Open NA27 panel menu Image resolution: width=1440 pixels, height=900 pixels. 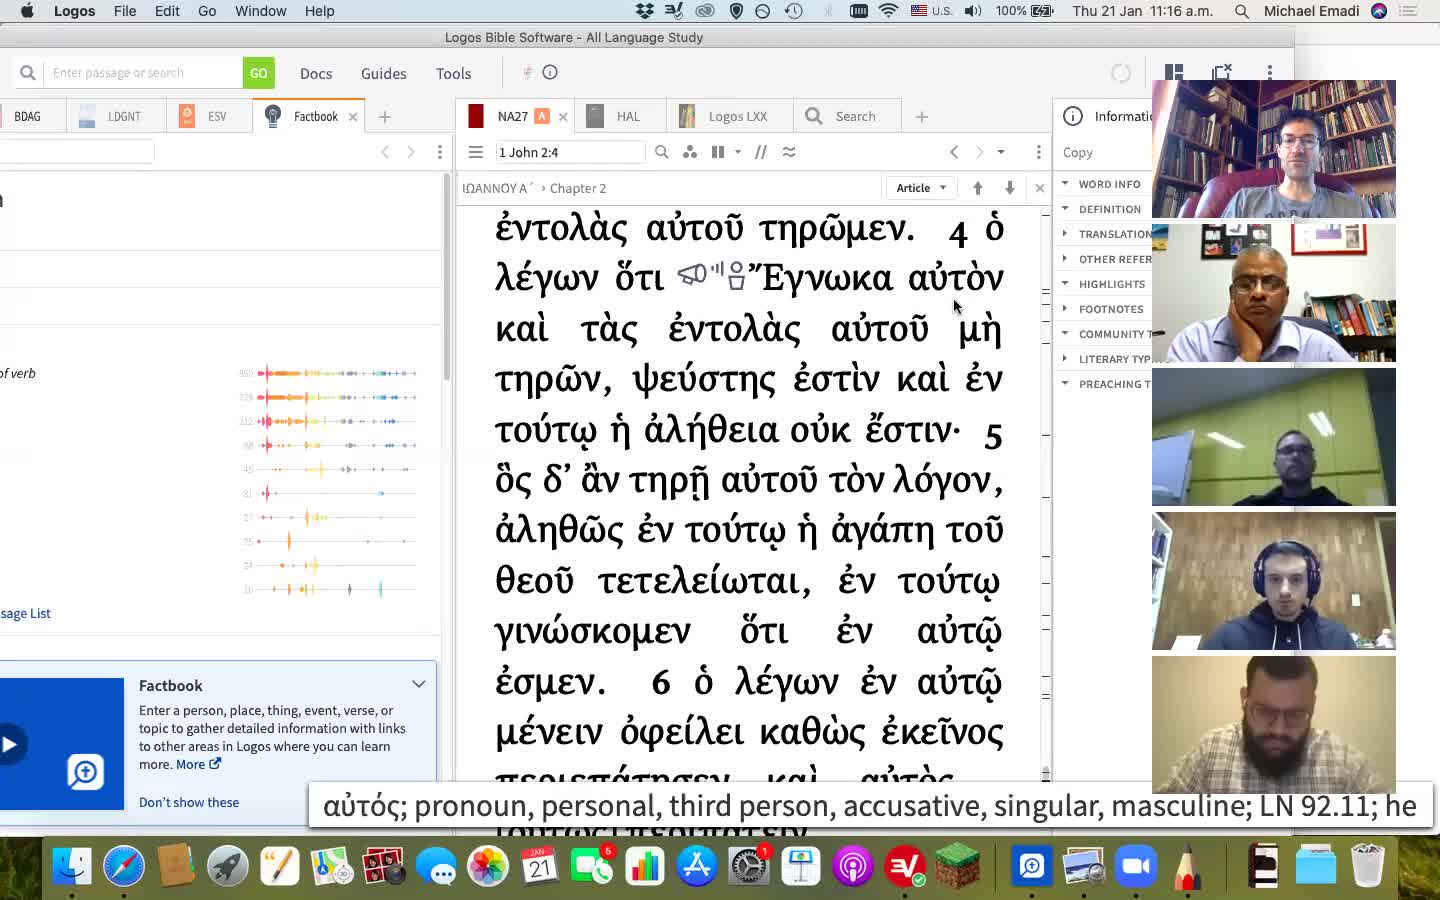pyautogui.click(x=1038, y=152)
